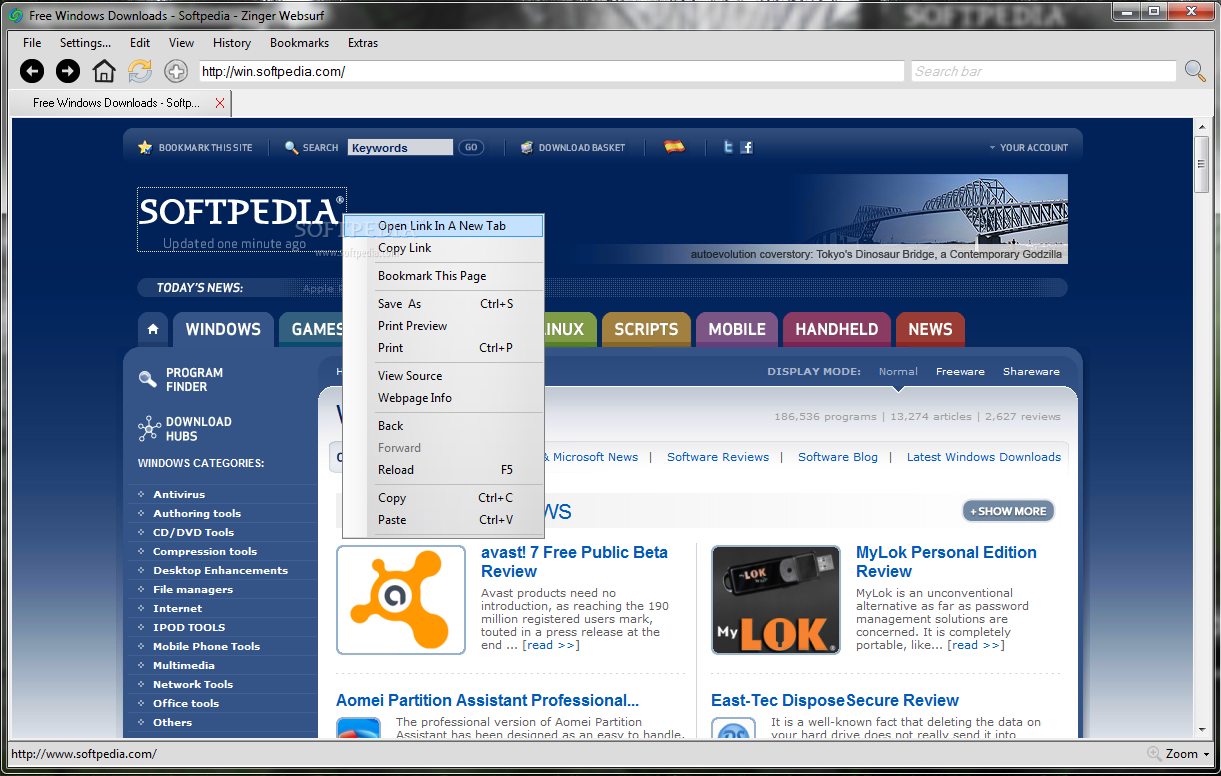This screenshot has height=776, width=1221.
Task: Click the MyLok USB drive thumbnail
Action: [x=776, y=600]
